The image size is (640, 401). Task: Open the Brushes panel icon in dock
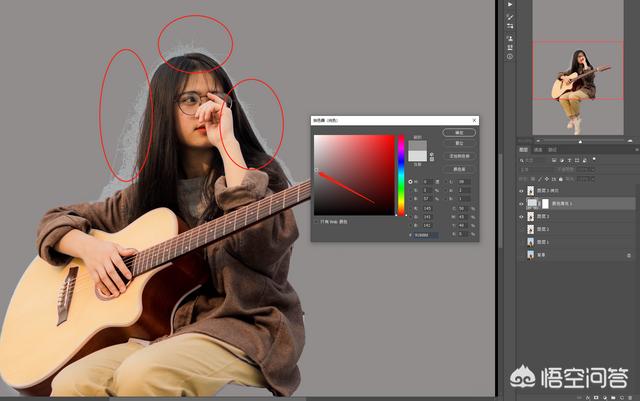point(510,16)
